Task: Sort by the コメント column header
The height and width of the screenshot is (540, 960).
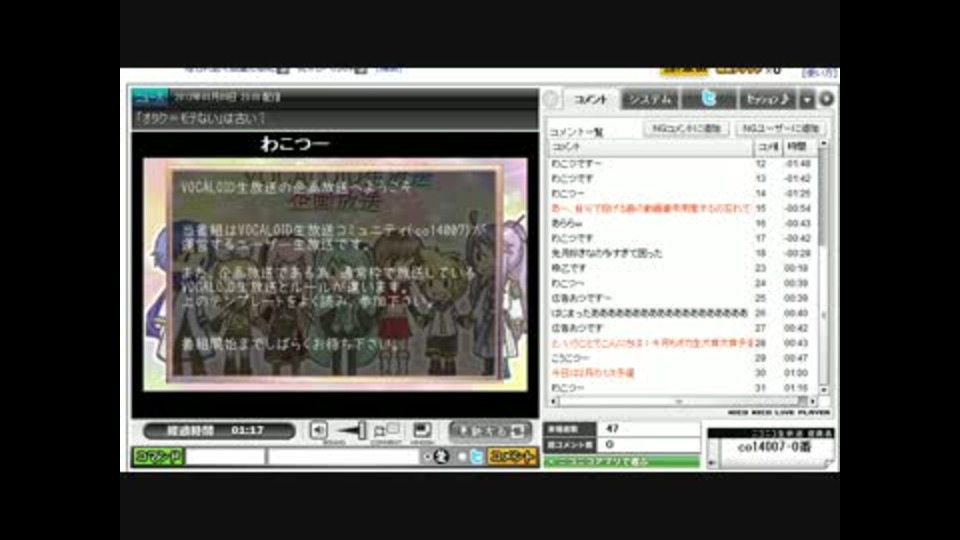Action: [x=650, y=147]
